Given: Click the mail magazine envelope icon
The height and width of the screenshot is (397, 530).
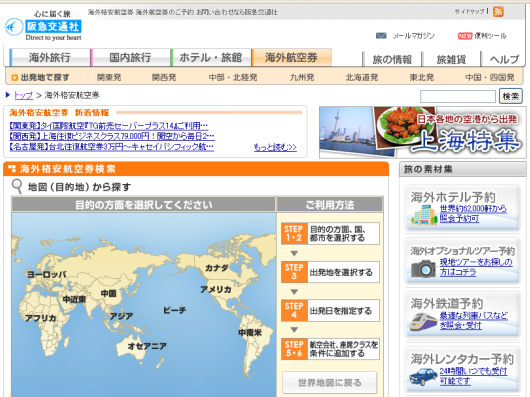Looking at the screenshot, I should coord(381,35).
